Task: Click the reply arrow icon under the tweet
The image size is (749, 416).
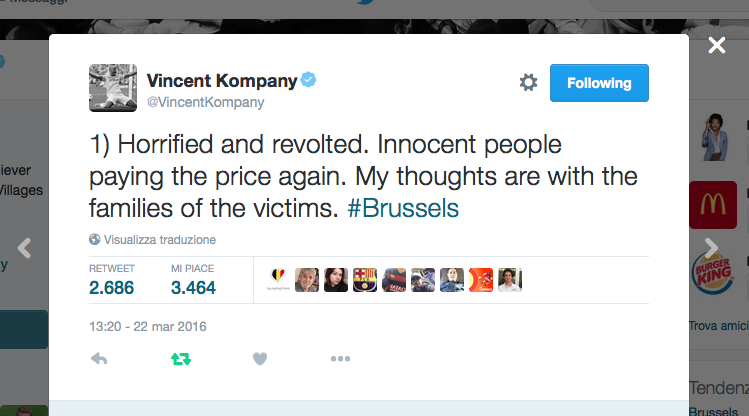Action: click(99, 358)
